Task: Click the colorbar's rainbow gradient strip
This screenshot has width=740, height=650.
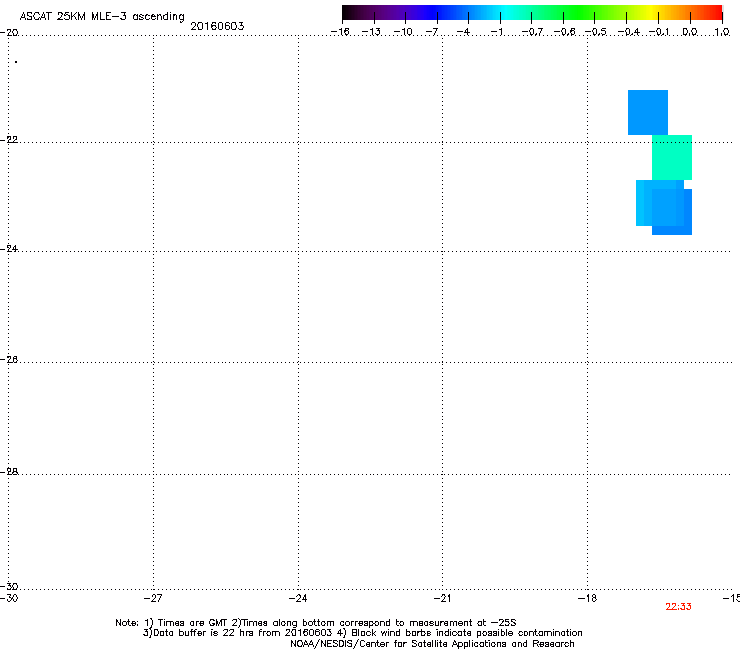Action: point(532,12)
